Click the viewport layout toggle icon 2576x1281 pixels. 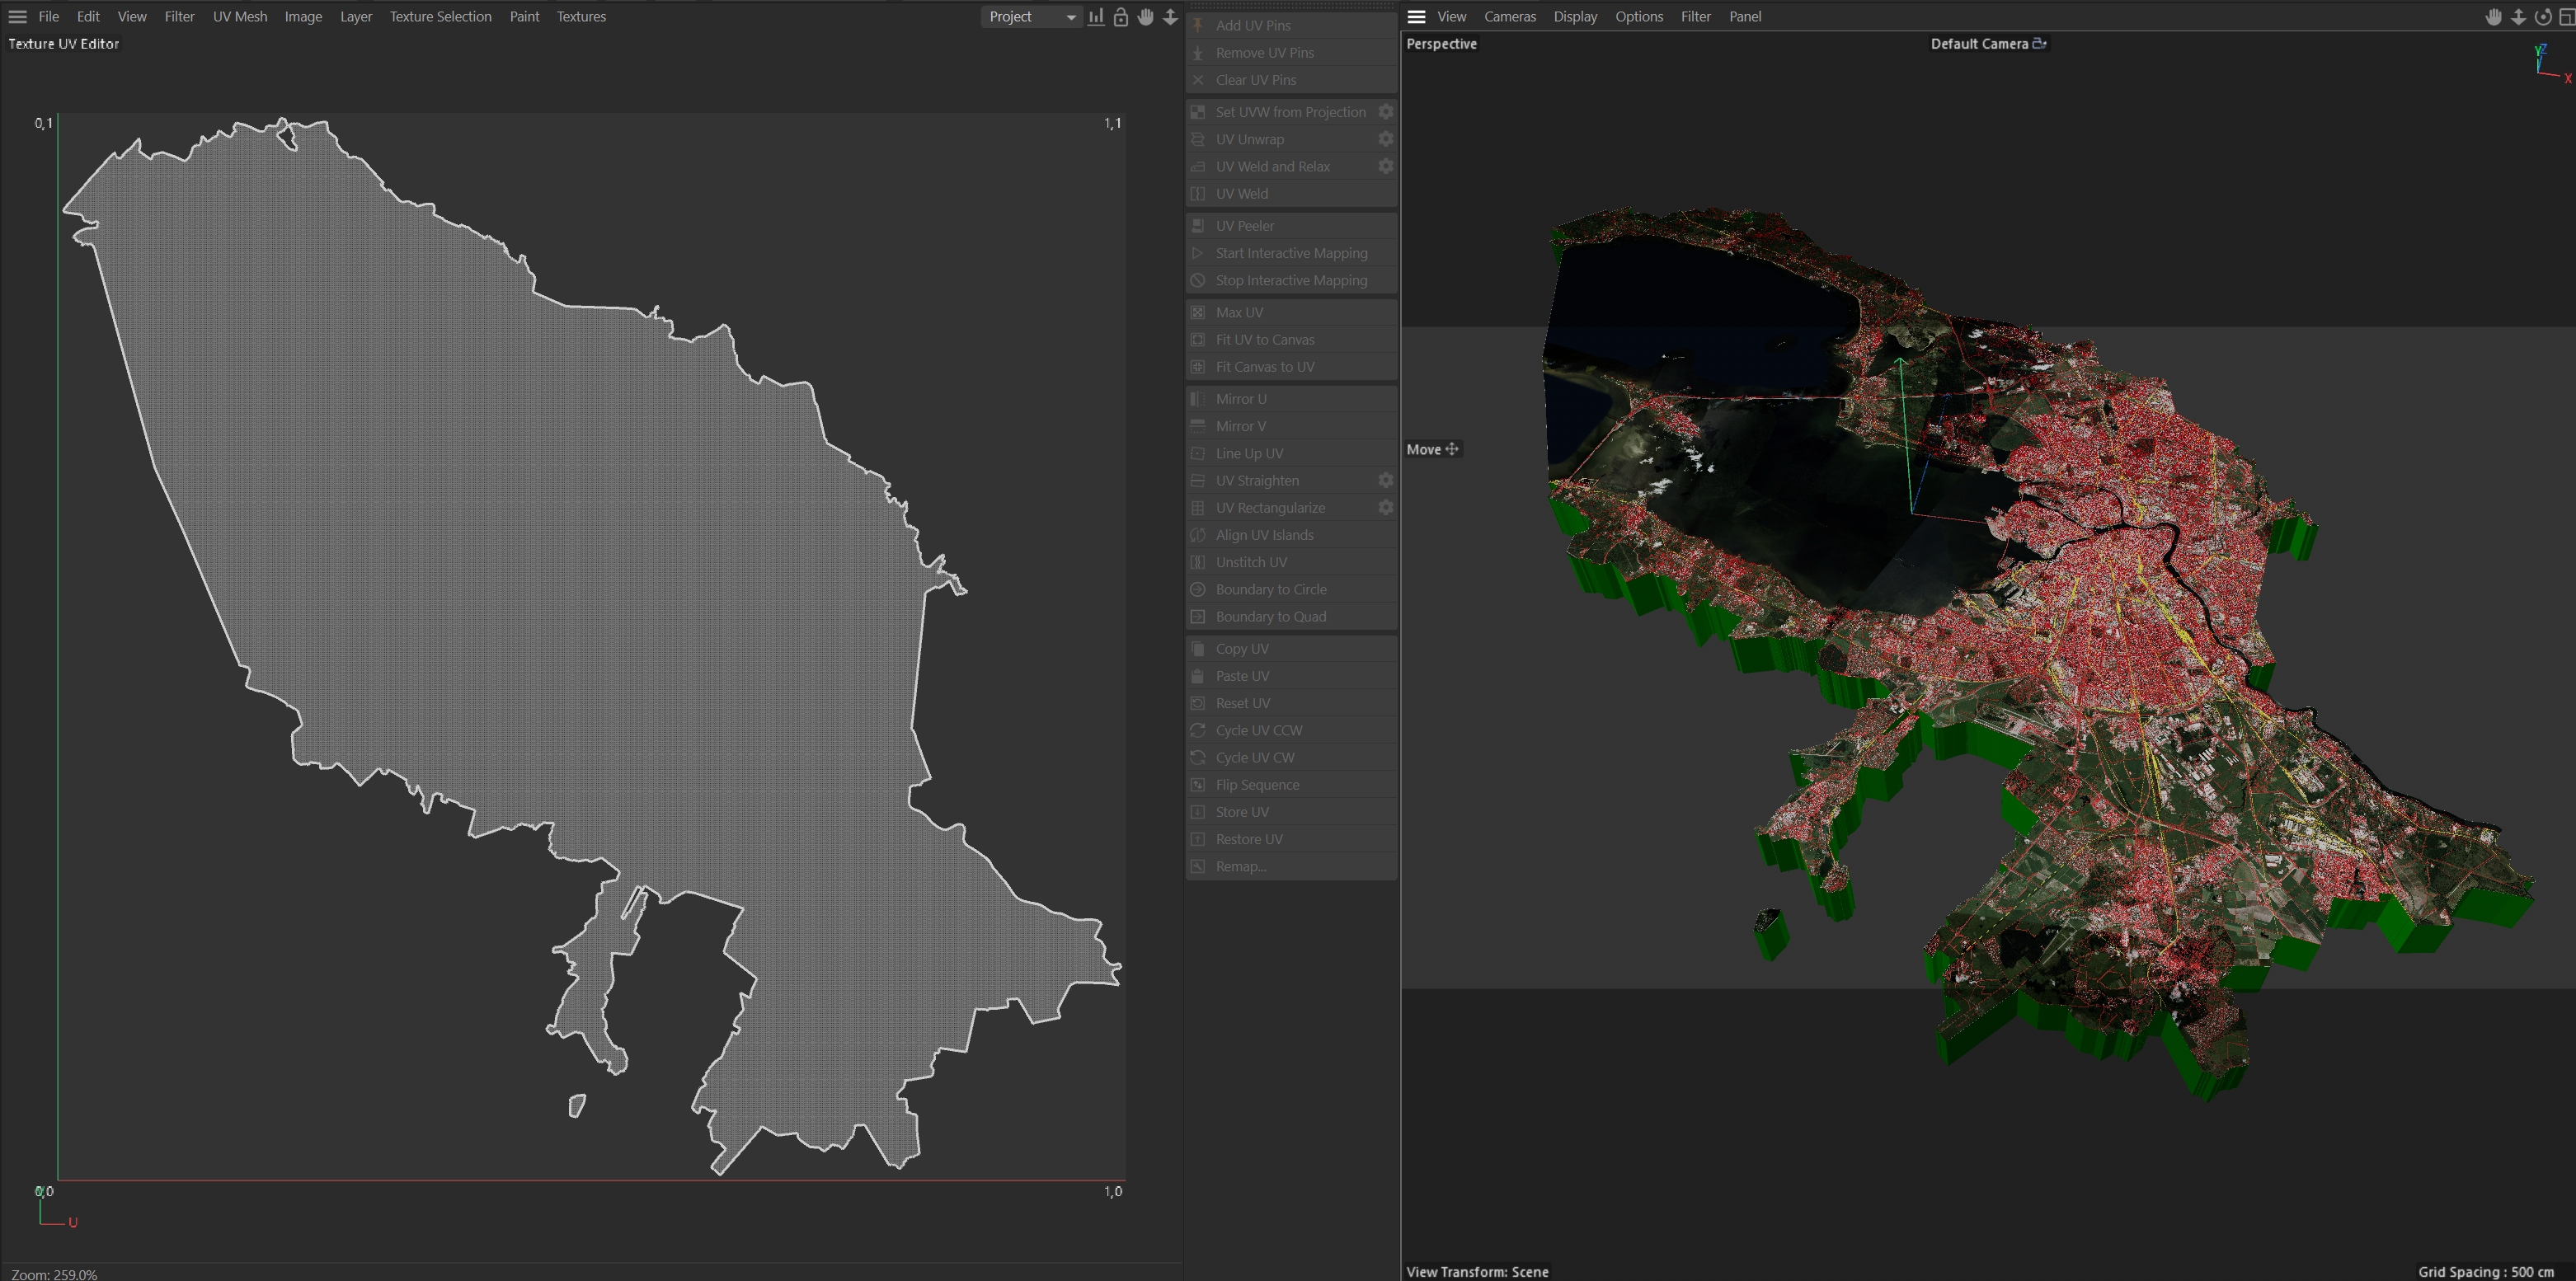pos(2566,17)
